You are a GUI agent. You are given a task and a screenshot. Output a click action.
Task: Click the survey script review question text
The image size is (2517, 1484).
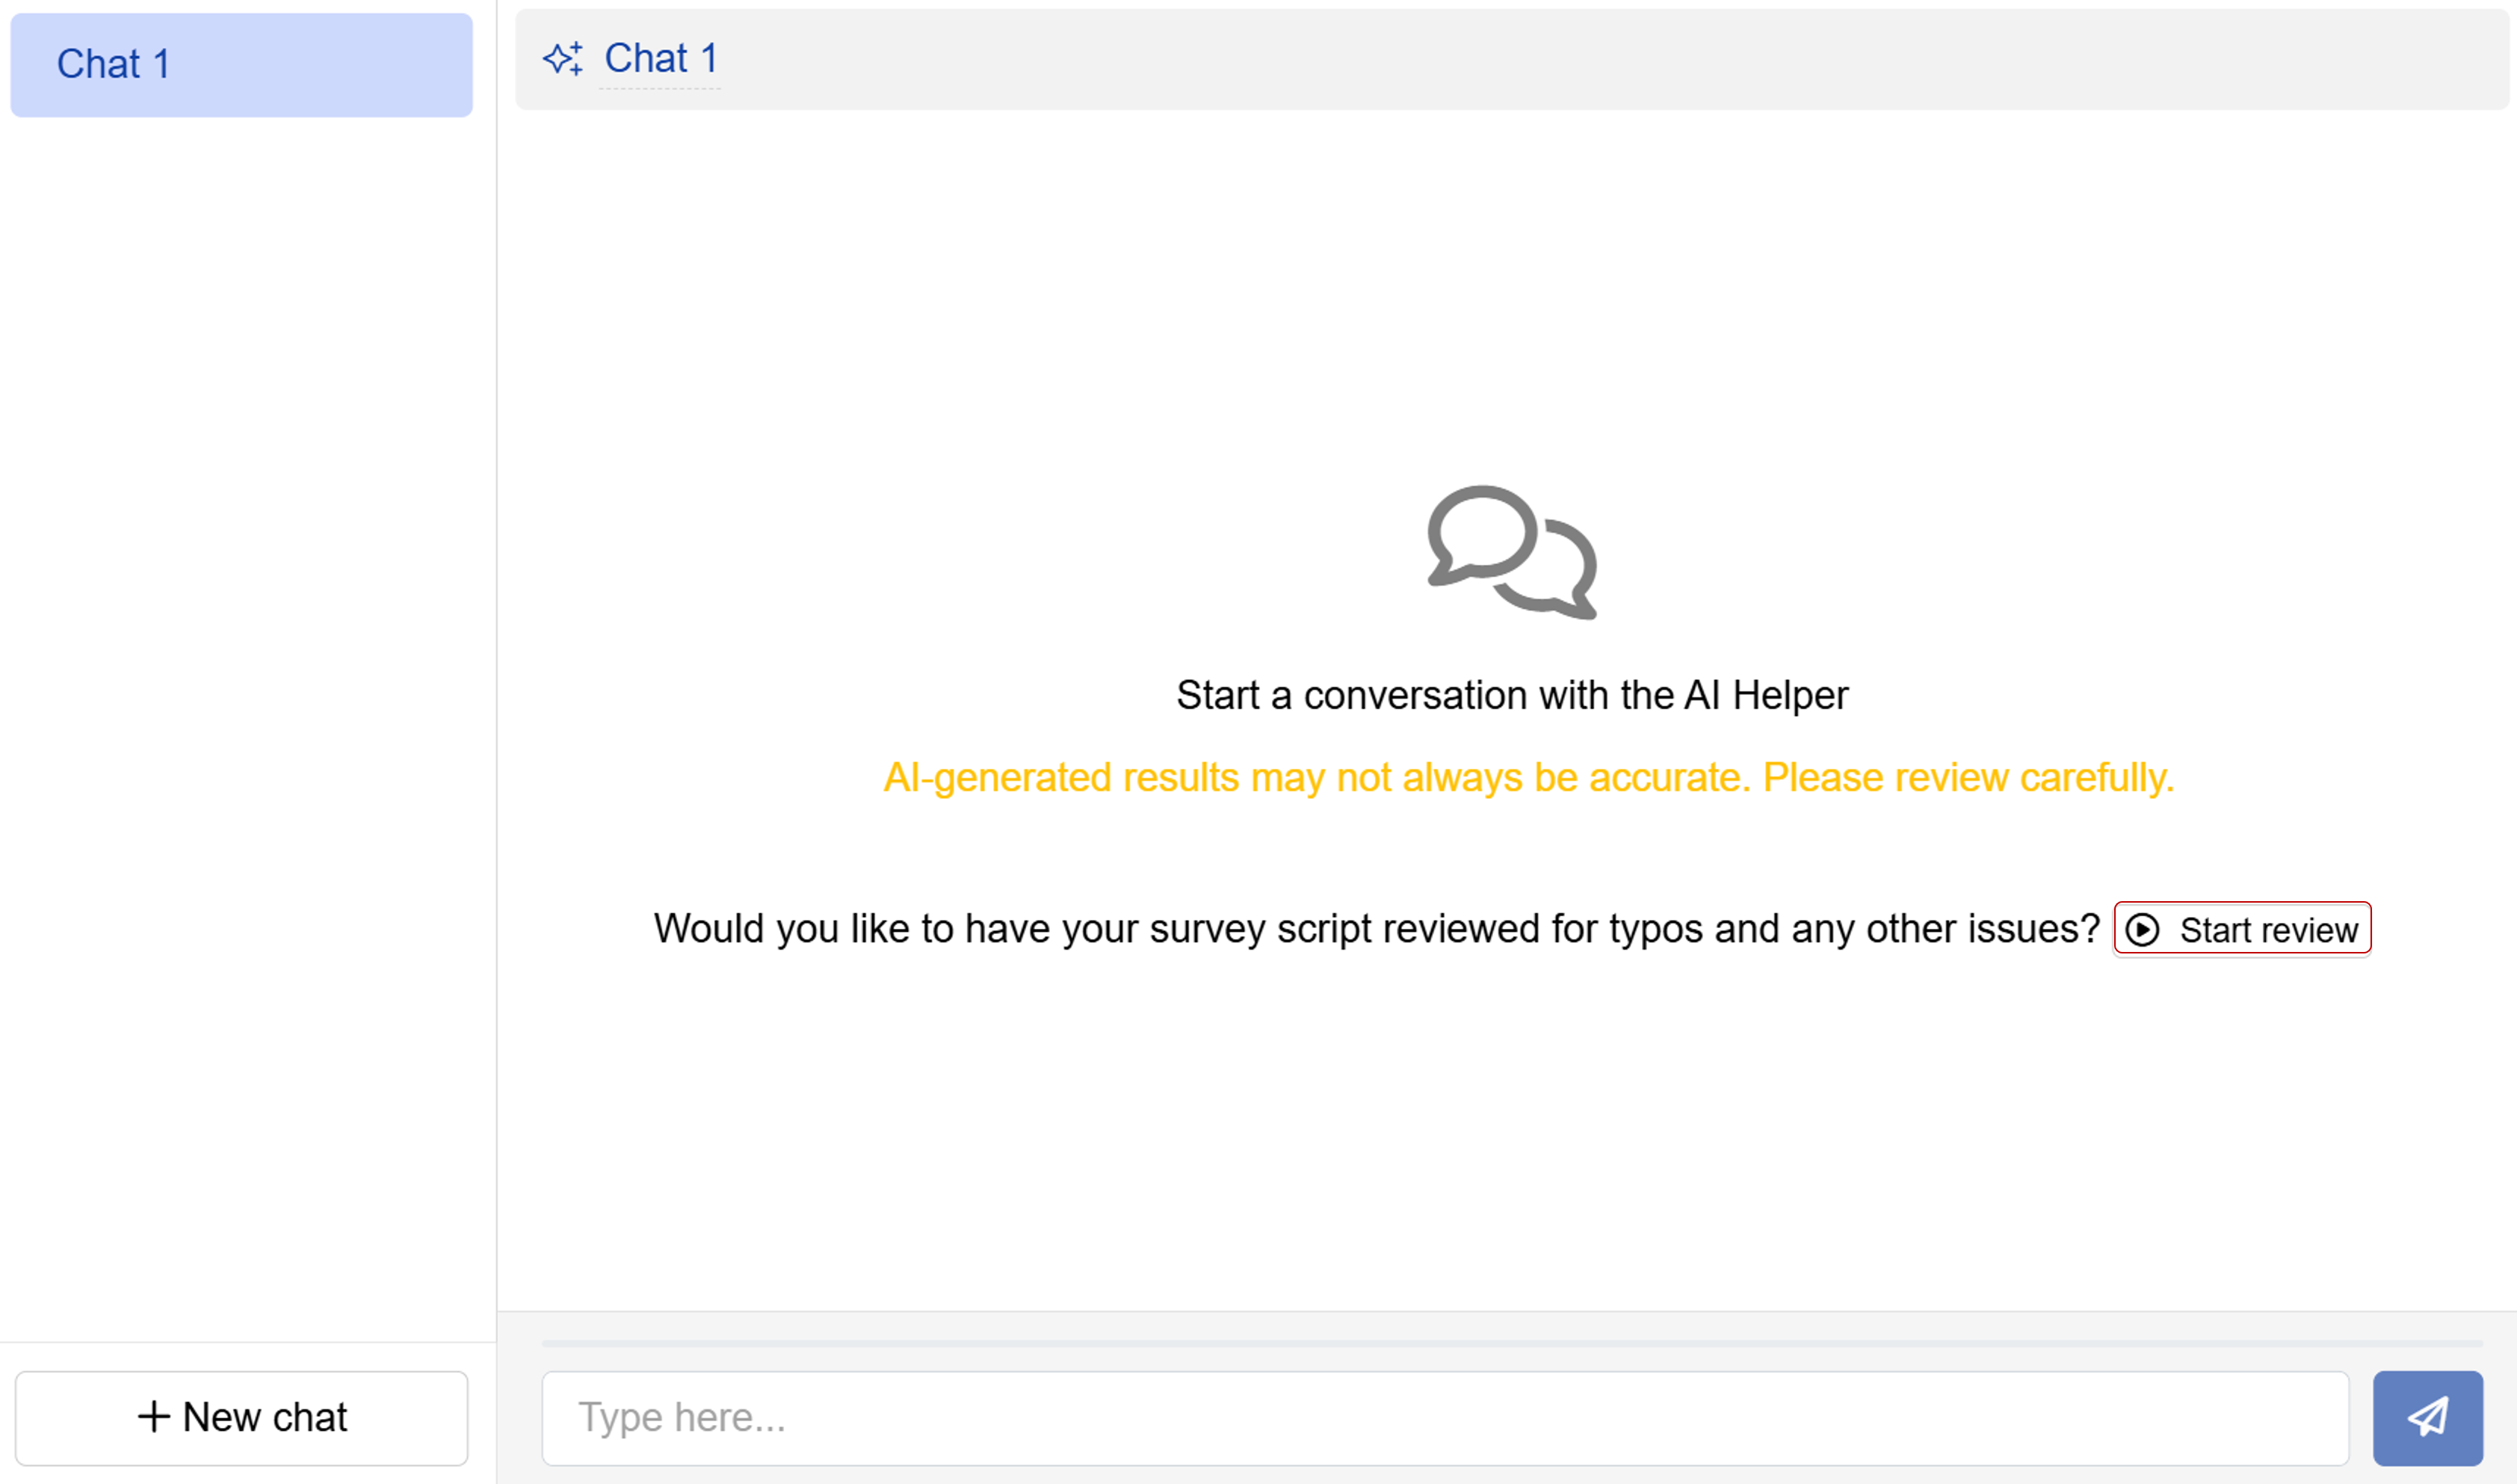1376,929
